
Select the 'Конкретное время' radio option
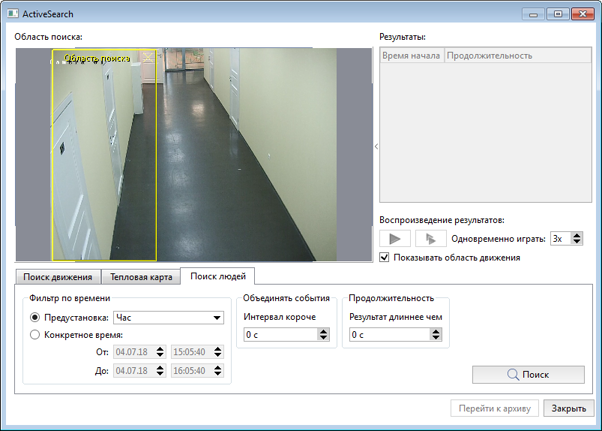pos(36,335)
